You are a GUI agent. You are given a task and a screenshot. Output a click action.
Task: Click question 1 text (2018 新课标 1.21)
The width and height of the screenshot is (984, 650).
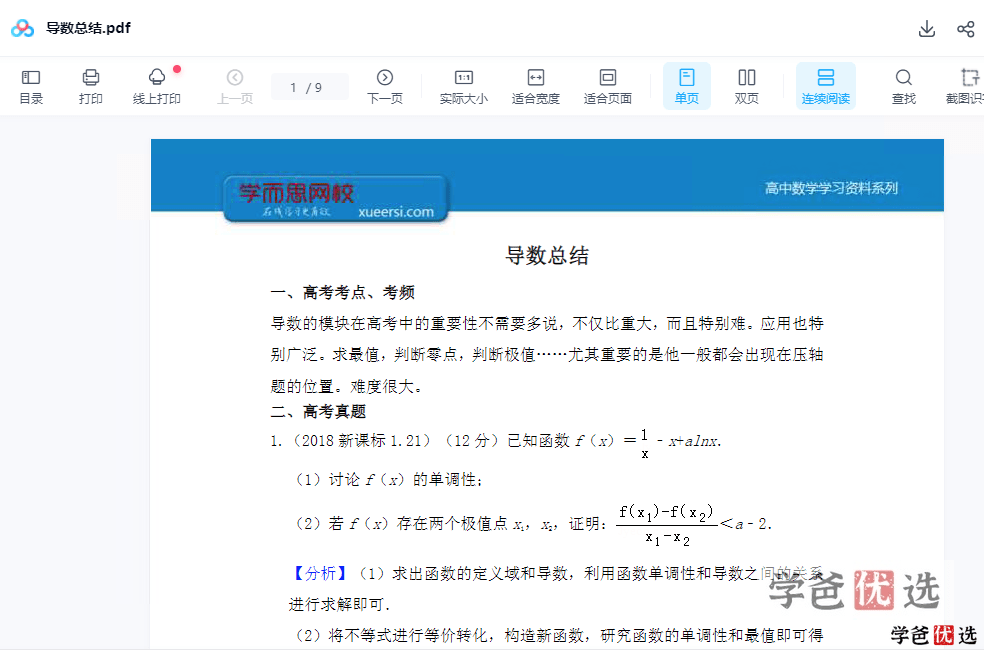tap(496, 441)
